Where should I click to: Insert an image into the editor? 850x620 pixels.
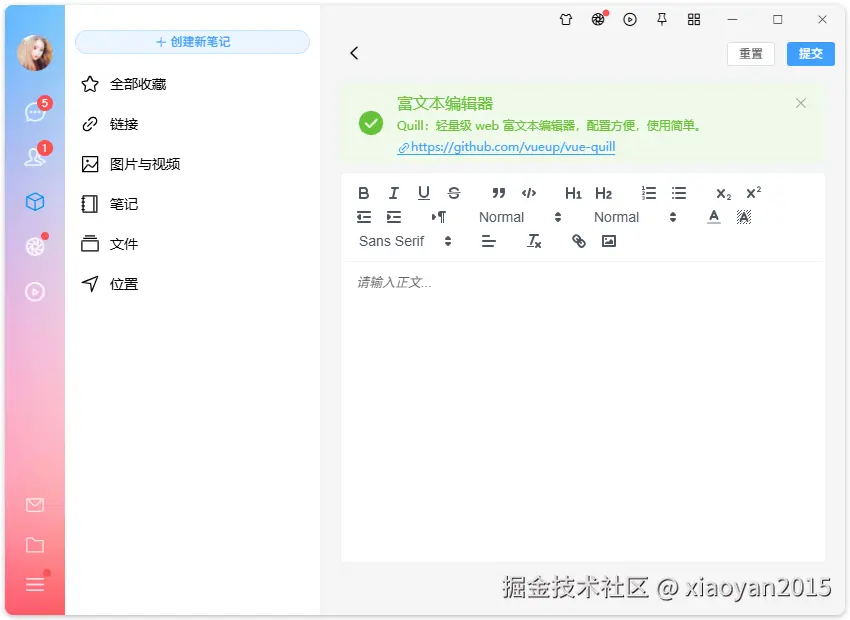pos(609,241)
